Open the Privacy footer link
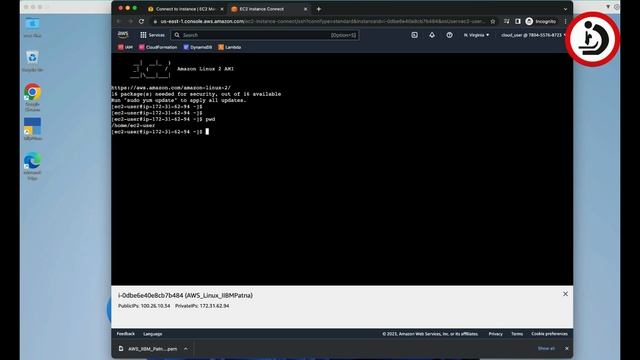This screenshot has width=640, height=360. click(496, 334)
